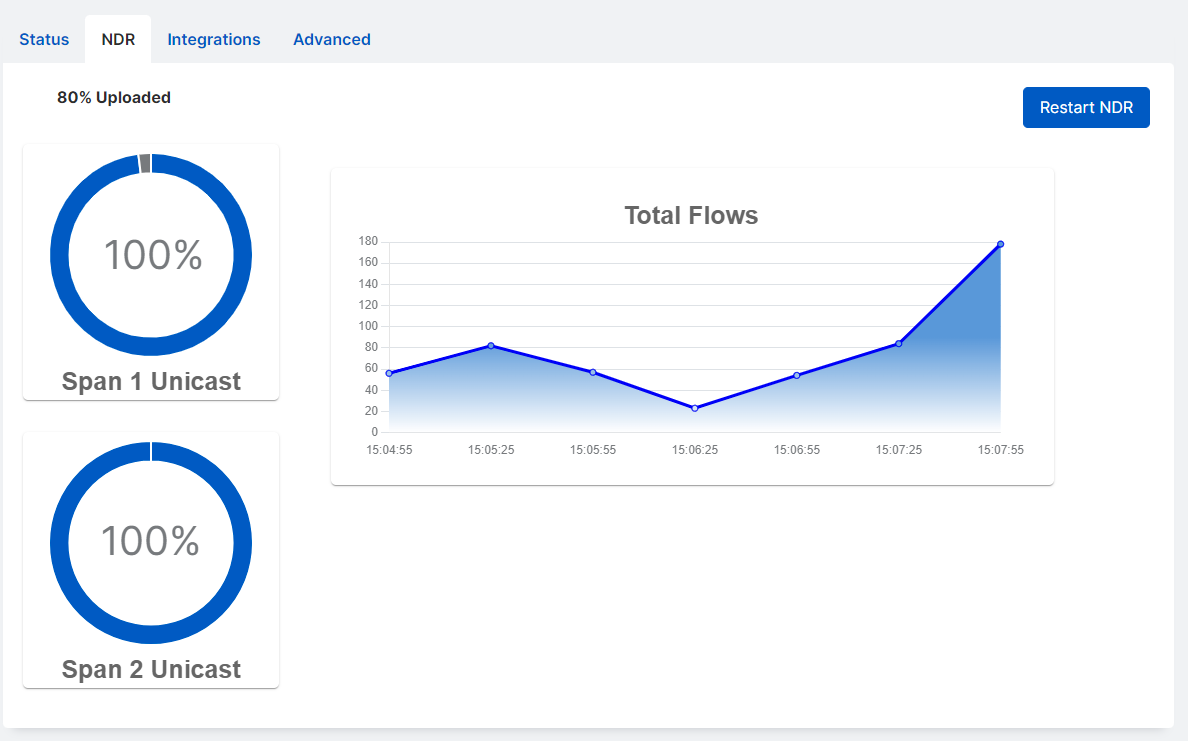Select the highest data point at 15:07:55
The image size is (1188, 741).
(x=1000, y=242)
